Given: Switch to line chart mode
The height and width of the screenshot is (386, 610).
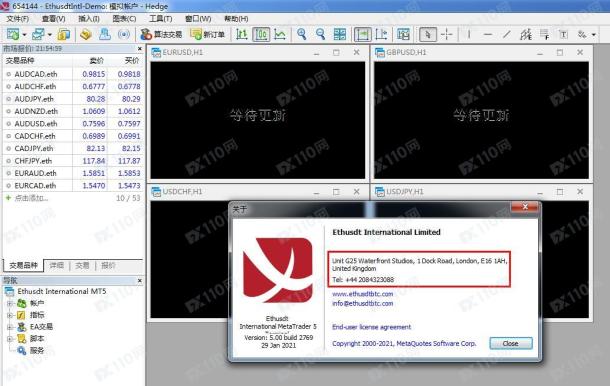Looking at the screenshot, I should pos(280,35).
